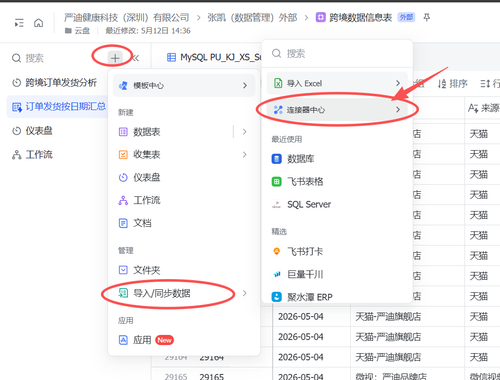
Task: Click the 跨境数据信息表 base icon in breadcrumb
Action: pyautogui.click(x=320, y=17)
